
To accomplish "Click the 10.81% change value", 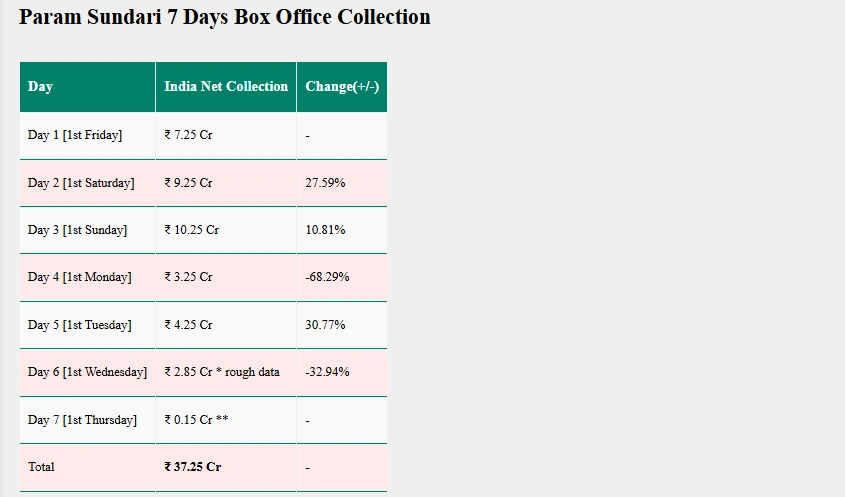I will click(325, 230).
